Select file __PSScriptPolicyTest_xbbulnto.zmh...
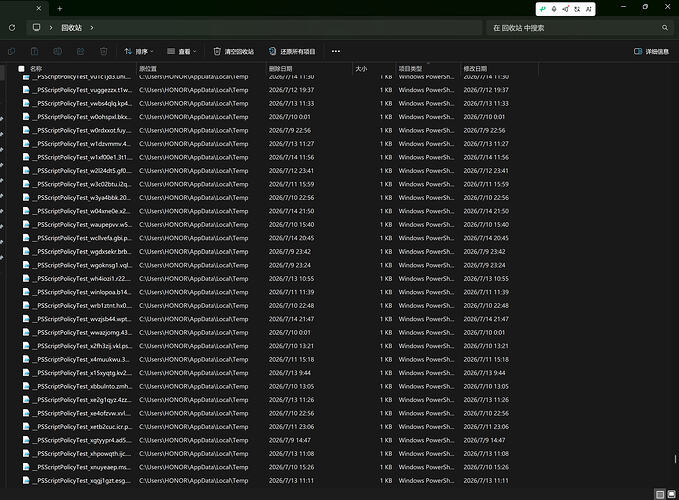679x500 pixels. click(84, 387)
